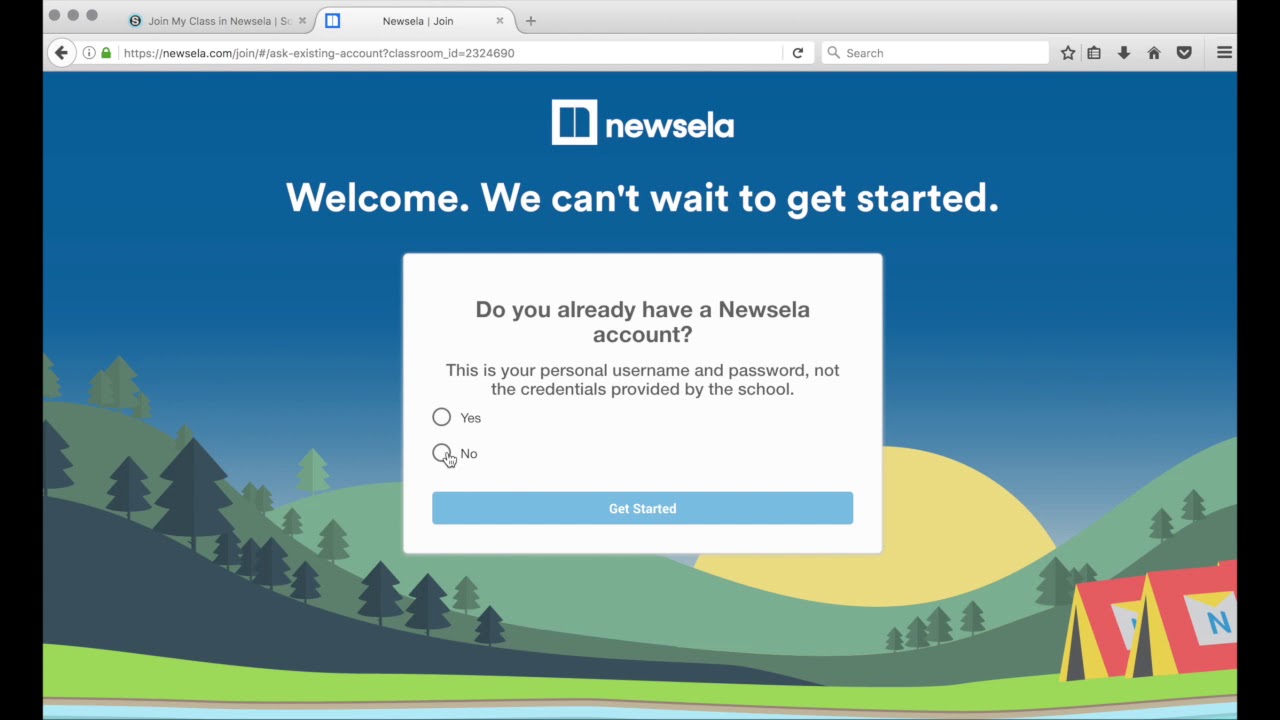
Task: Select the No radio button
Action: (x=442, y=453)
